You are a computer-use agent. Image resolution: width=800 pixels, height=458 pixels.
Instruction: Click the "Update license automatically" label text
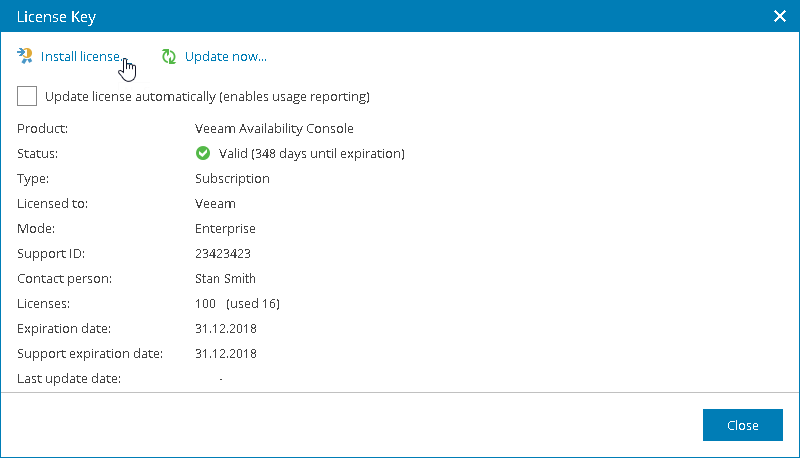(208, 97)
